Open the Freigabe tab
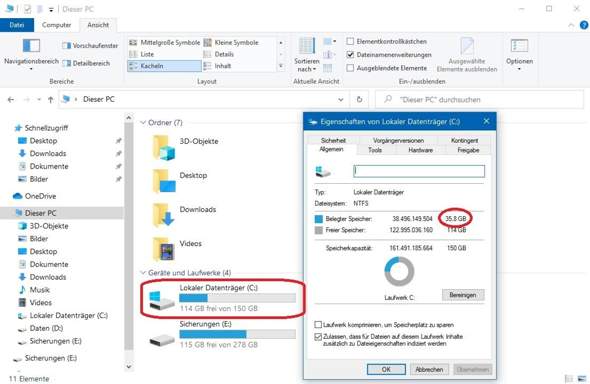The height and width of the screenshot is (384, 590). [468, 150]
